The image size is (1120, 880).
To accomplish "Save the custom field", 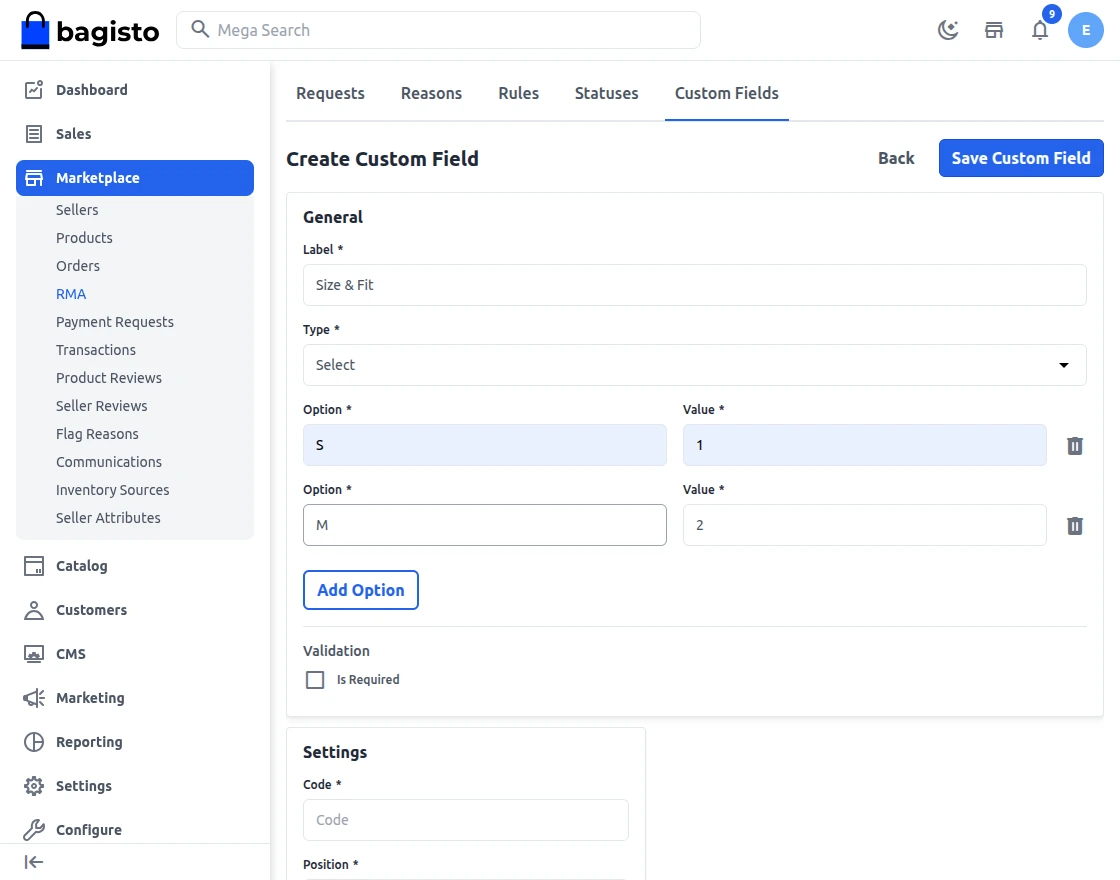I will (x=1020, y=158).
